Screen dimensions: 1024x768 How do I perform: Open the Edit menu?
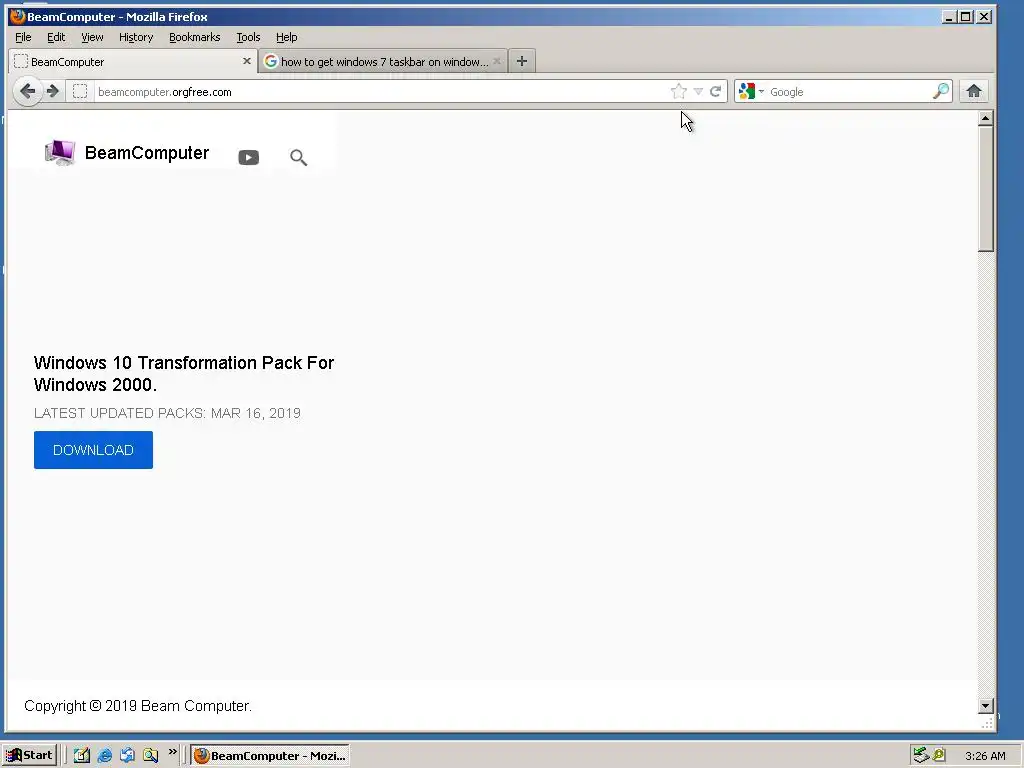coord(56,37)
